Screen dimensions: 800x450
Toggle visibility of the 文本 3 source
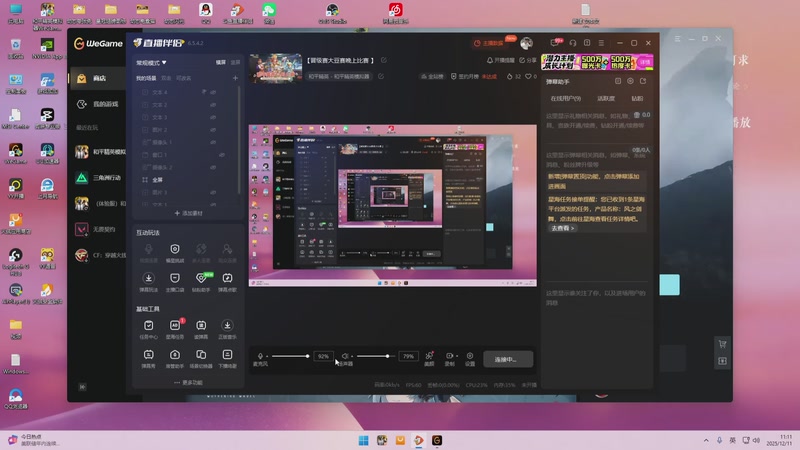[x=213, y=117]
